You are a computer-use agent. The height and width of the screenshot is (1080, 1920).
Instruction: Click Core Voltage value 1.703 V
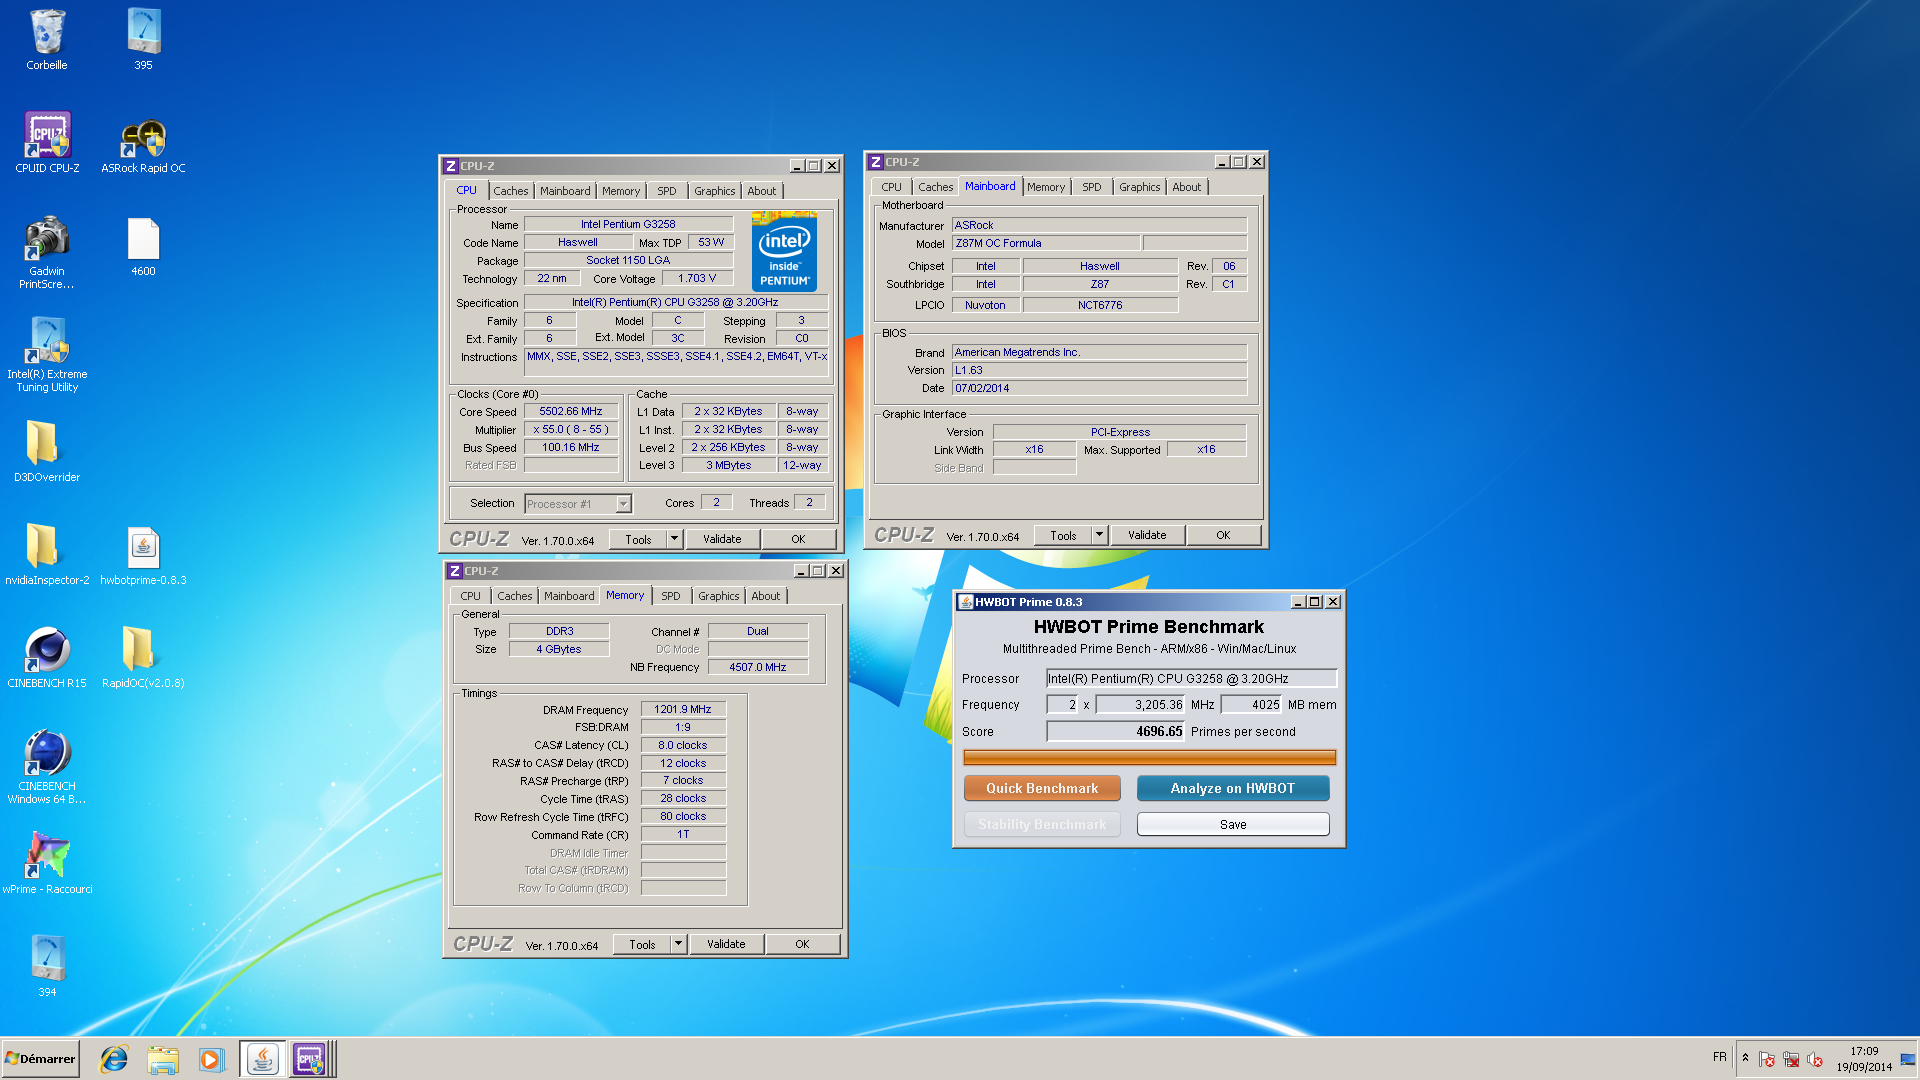click(697, 278)
